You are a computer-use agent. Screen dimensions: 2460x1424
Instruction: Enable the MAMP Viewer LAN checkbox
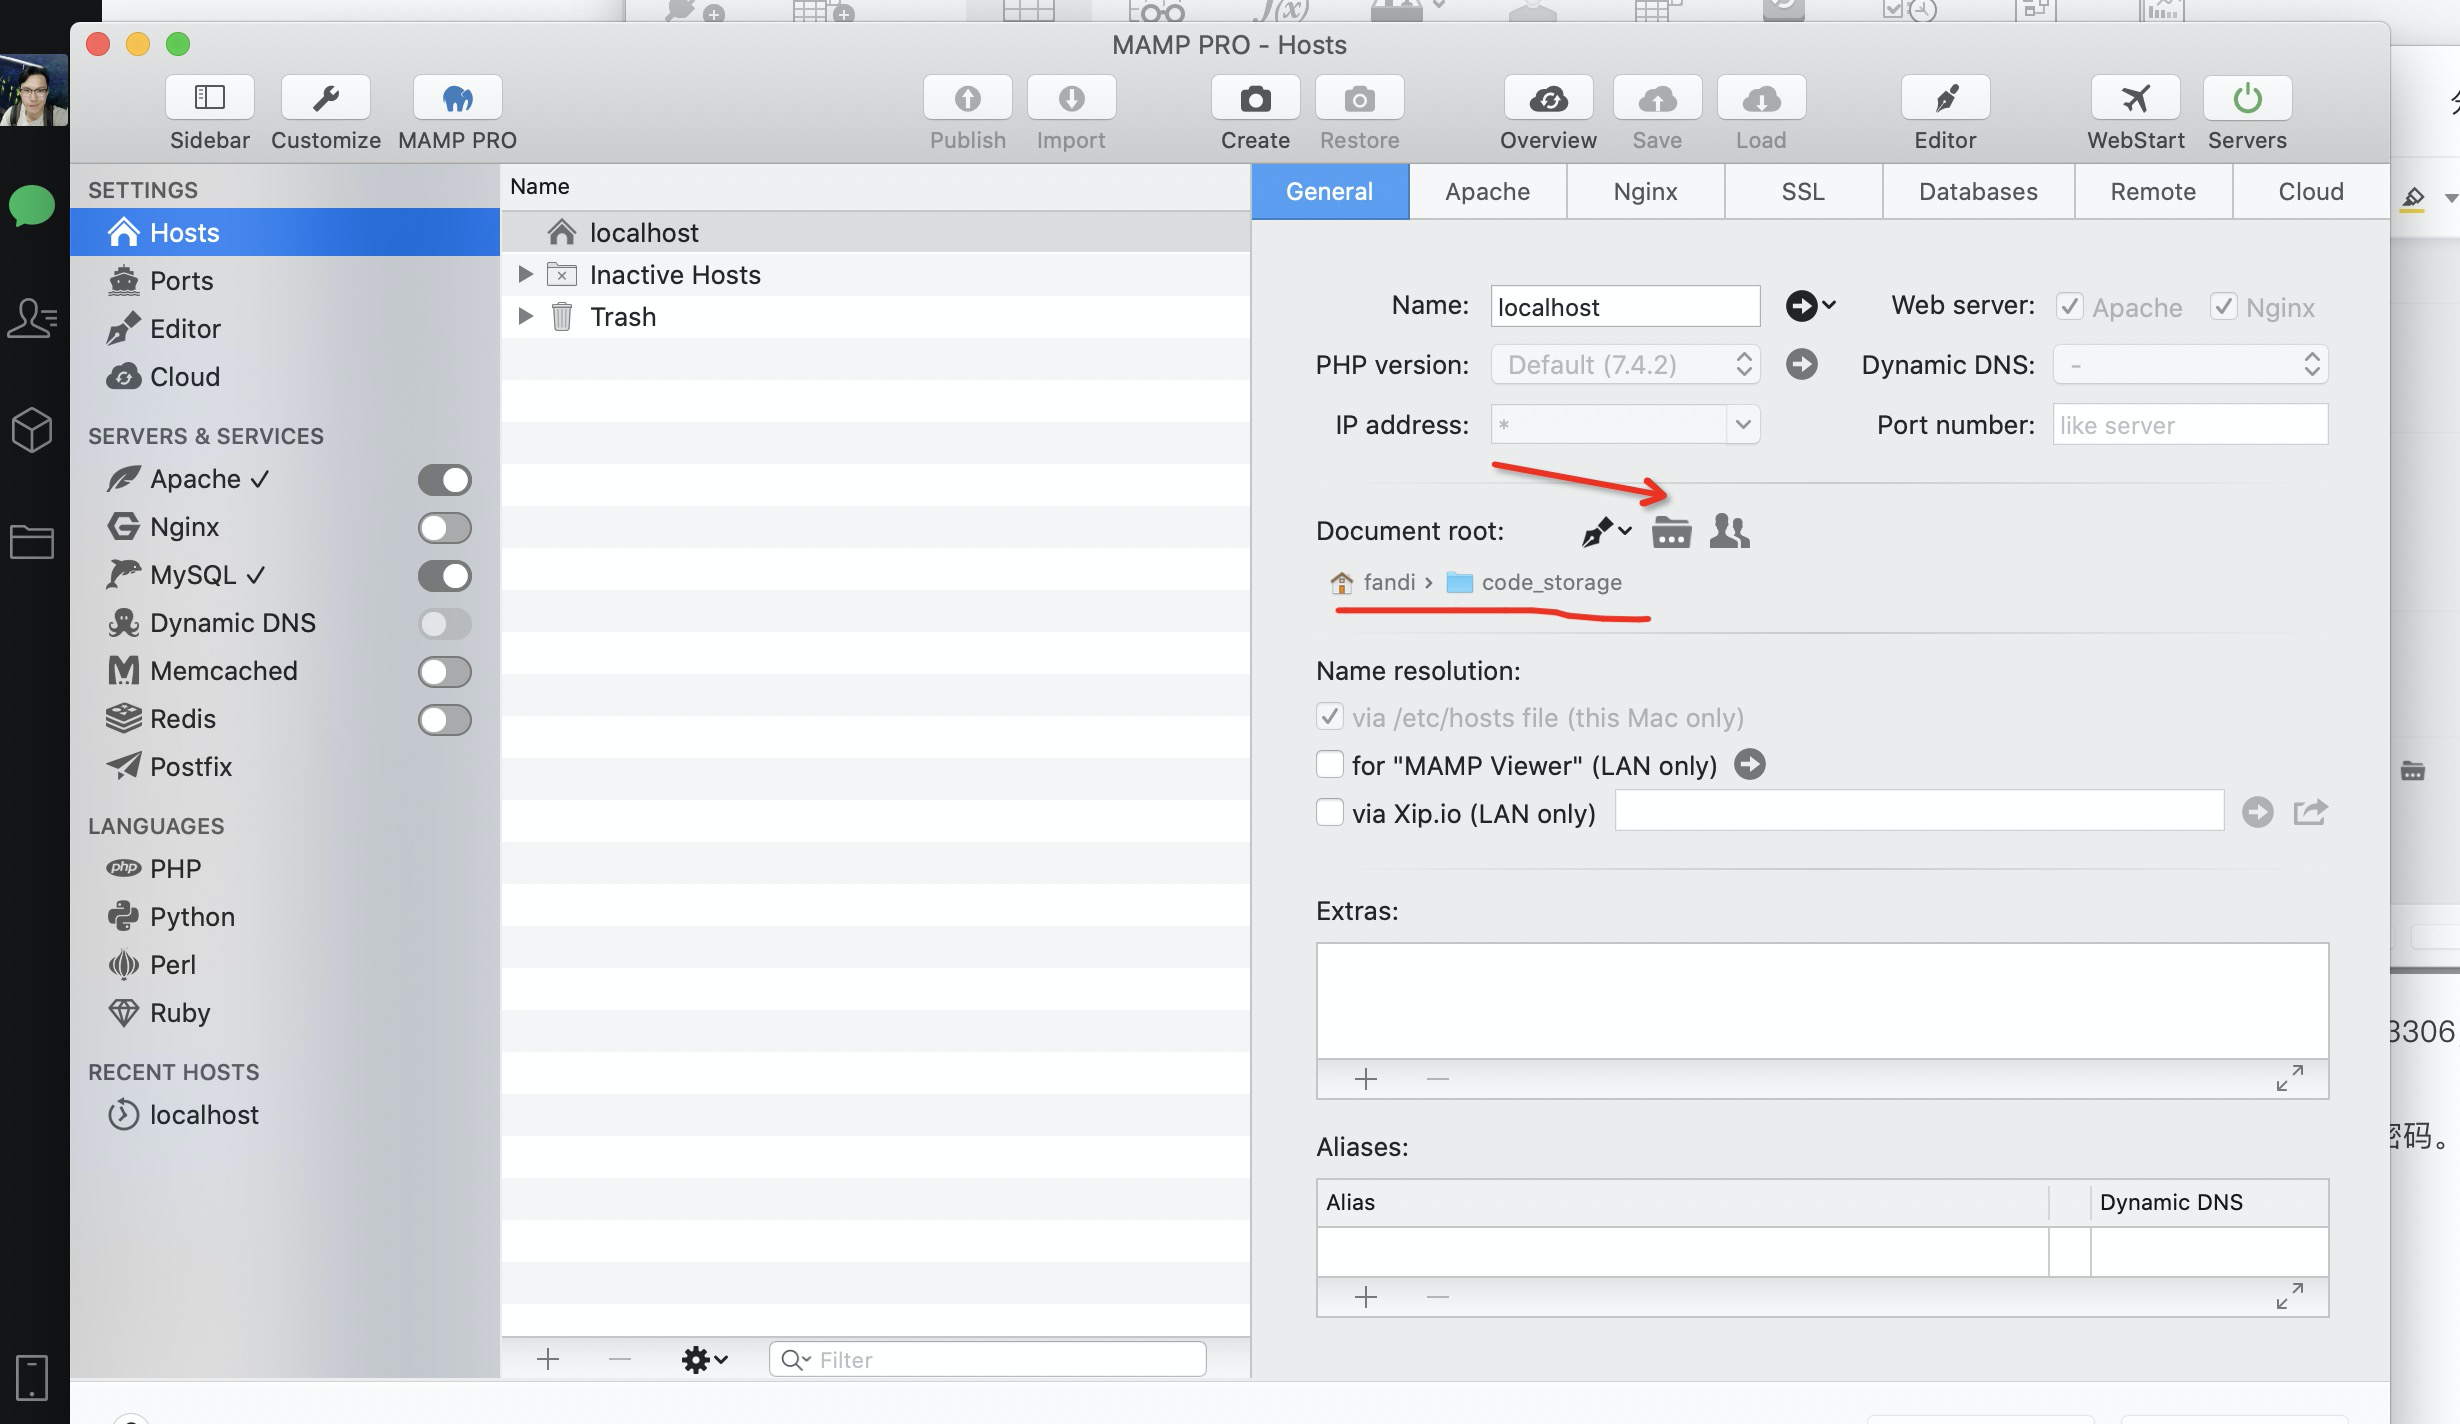click(x=1330, y=764)
